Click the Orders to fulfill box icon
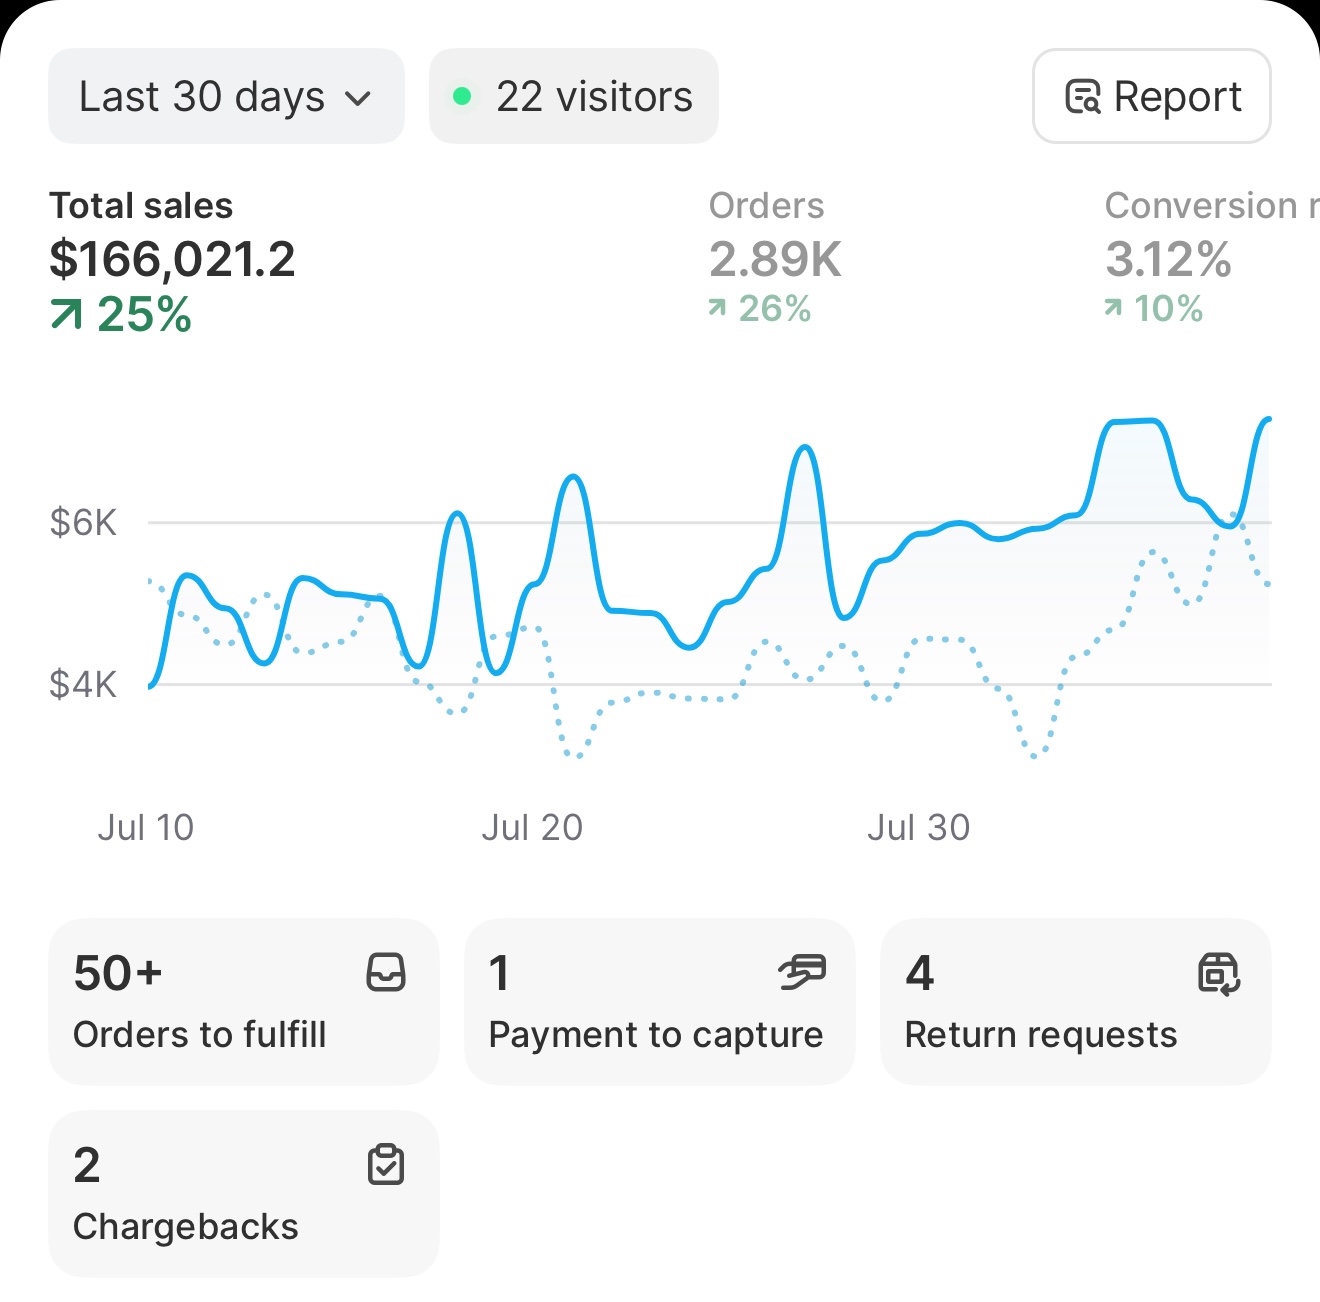Image resolution: width=1320 pixels, height=1302 pixels. pyautogui.click(x=385, y=973)
